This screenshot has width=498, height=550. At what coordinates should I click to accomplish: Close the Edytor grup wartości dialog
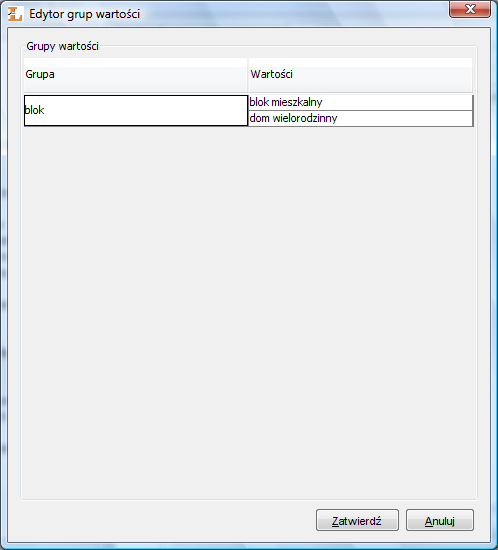[470, 9]
